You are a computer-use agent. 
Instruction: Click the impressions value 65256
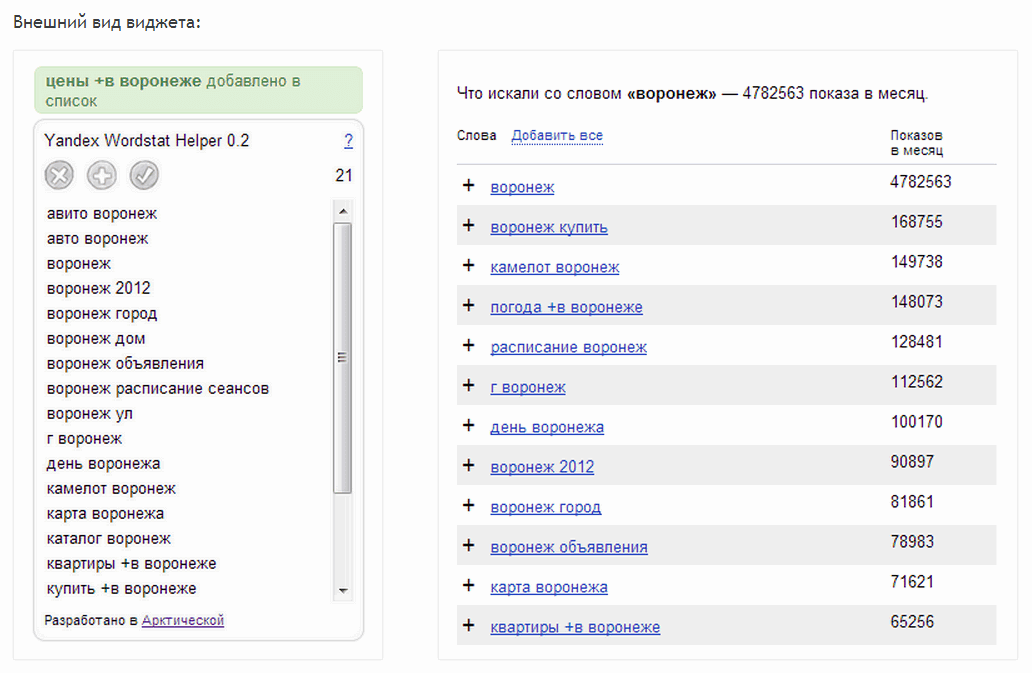pyautogui.click(x=912, y=622)
